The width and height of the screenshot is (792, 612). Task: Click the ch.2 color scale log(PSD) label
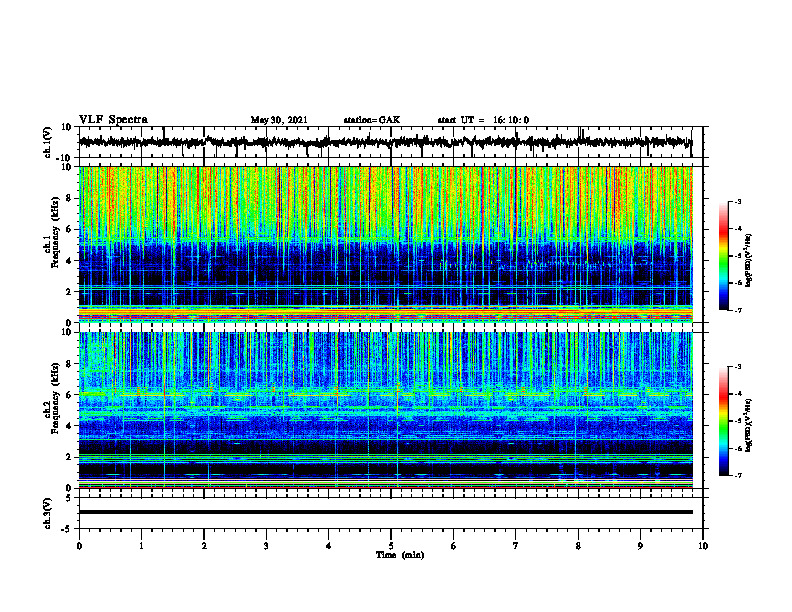tap(749, 425)
